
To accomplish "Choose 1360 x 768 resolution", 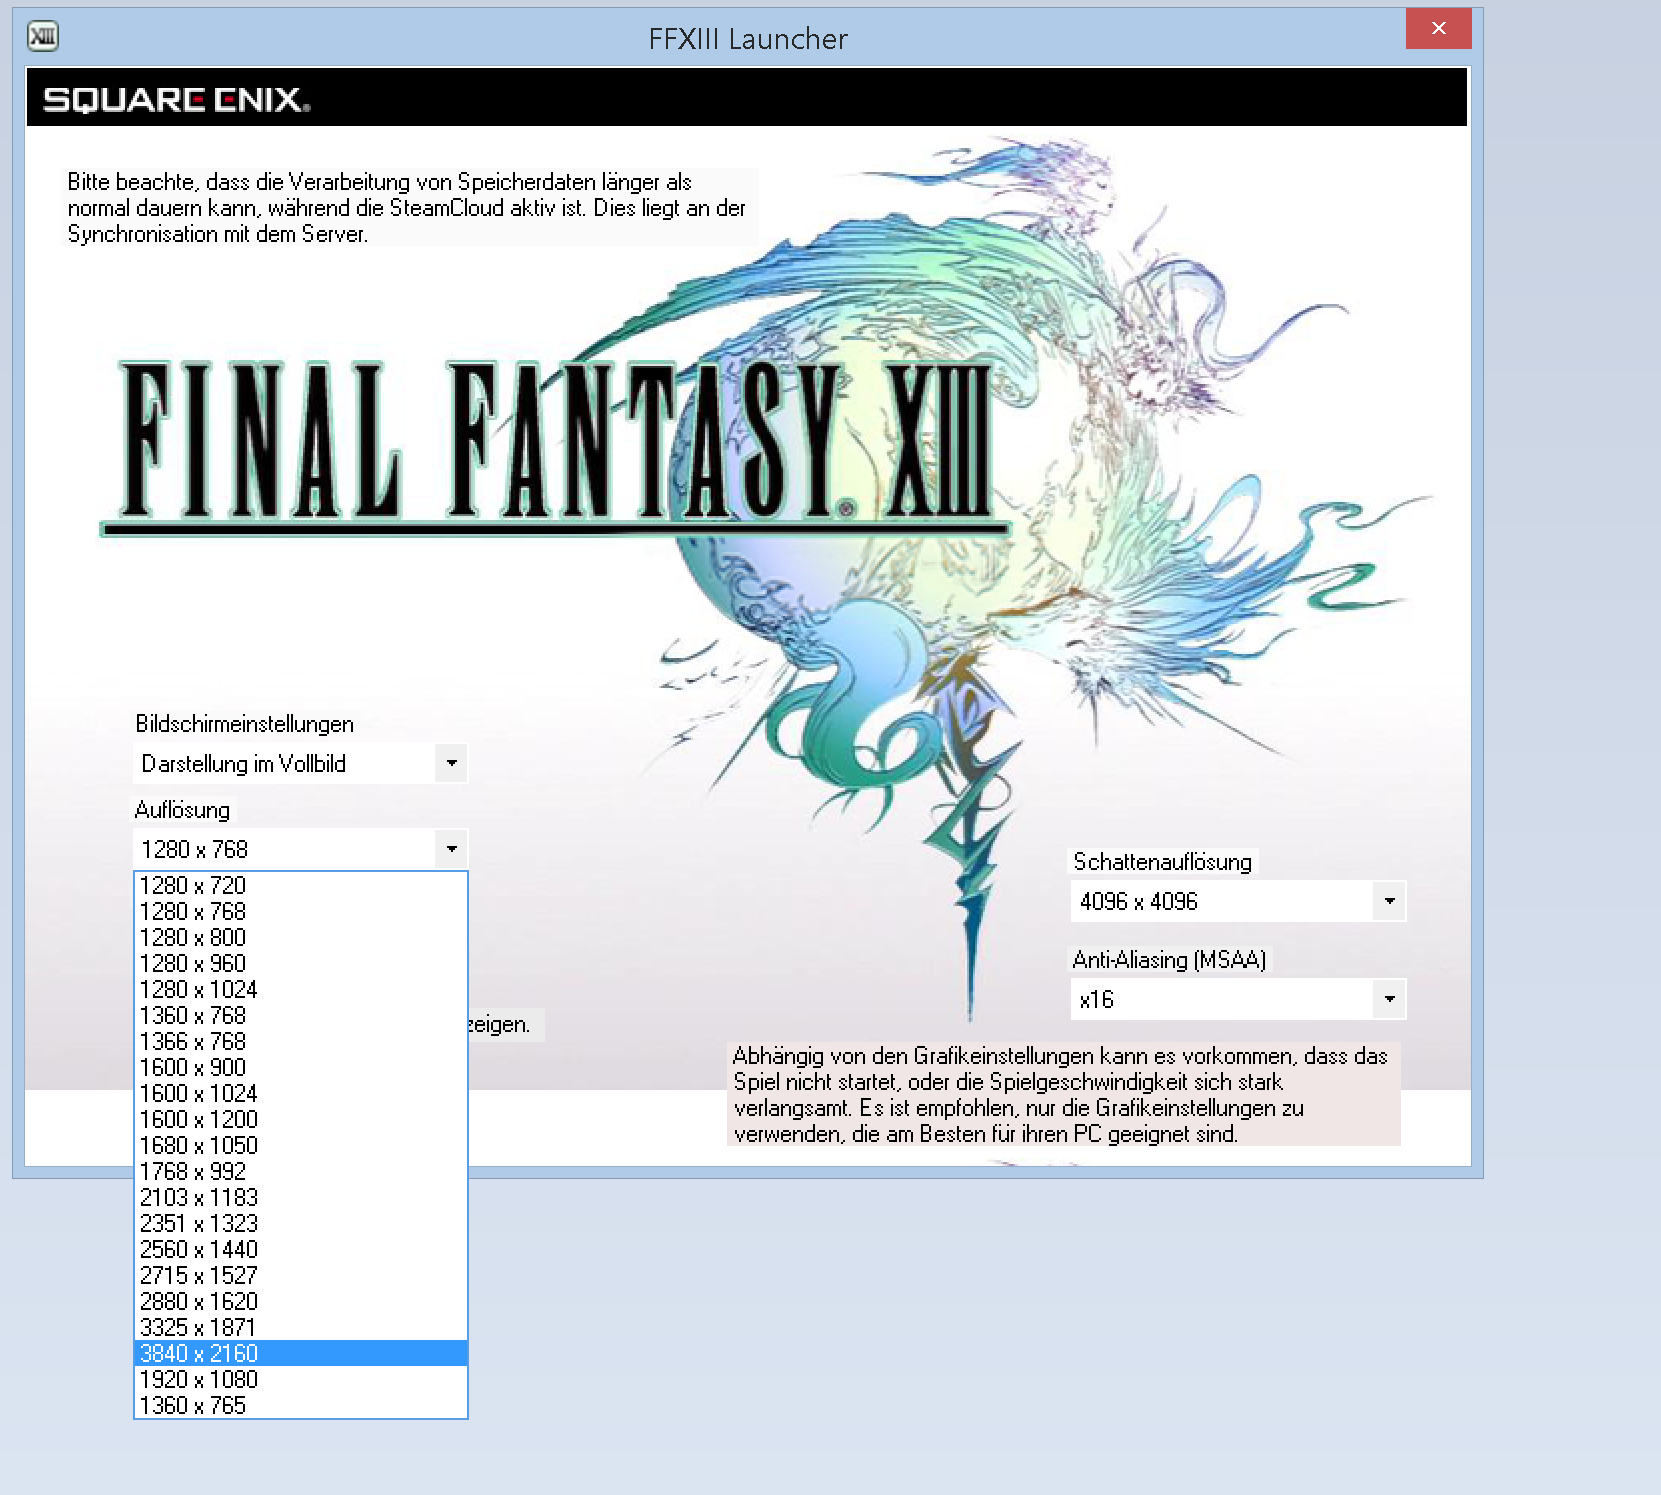I will [301, 1015].
